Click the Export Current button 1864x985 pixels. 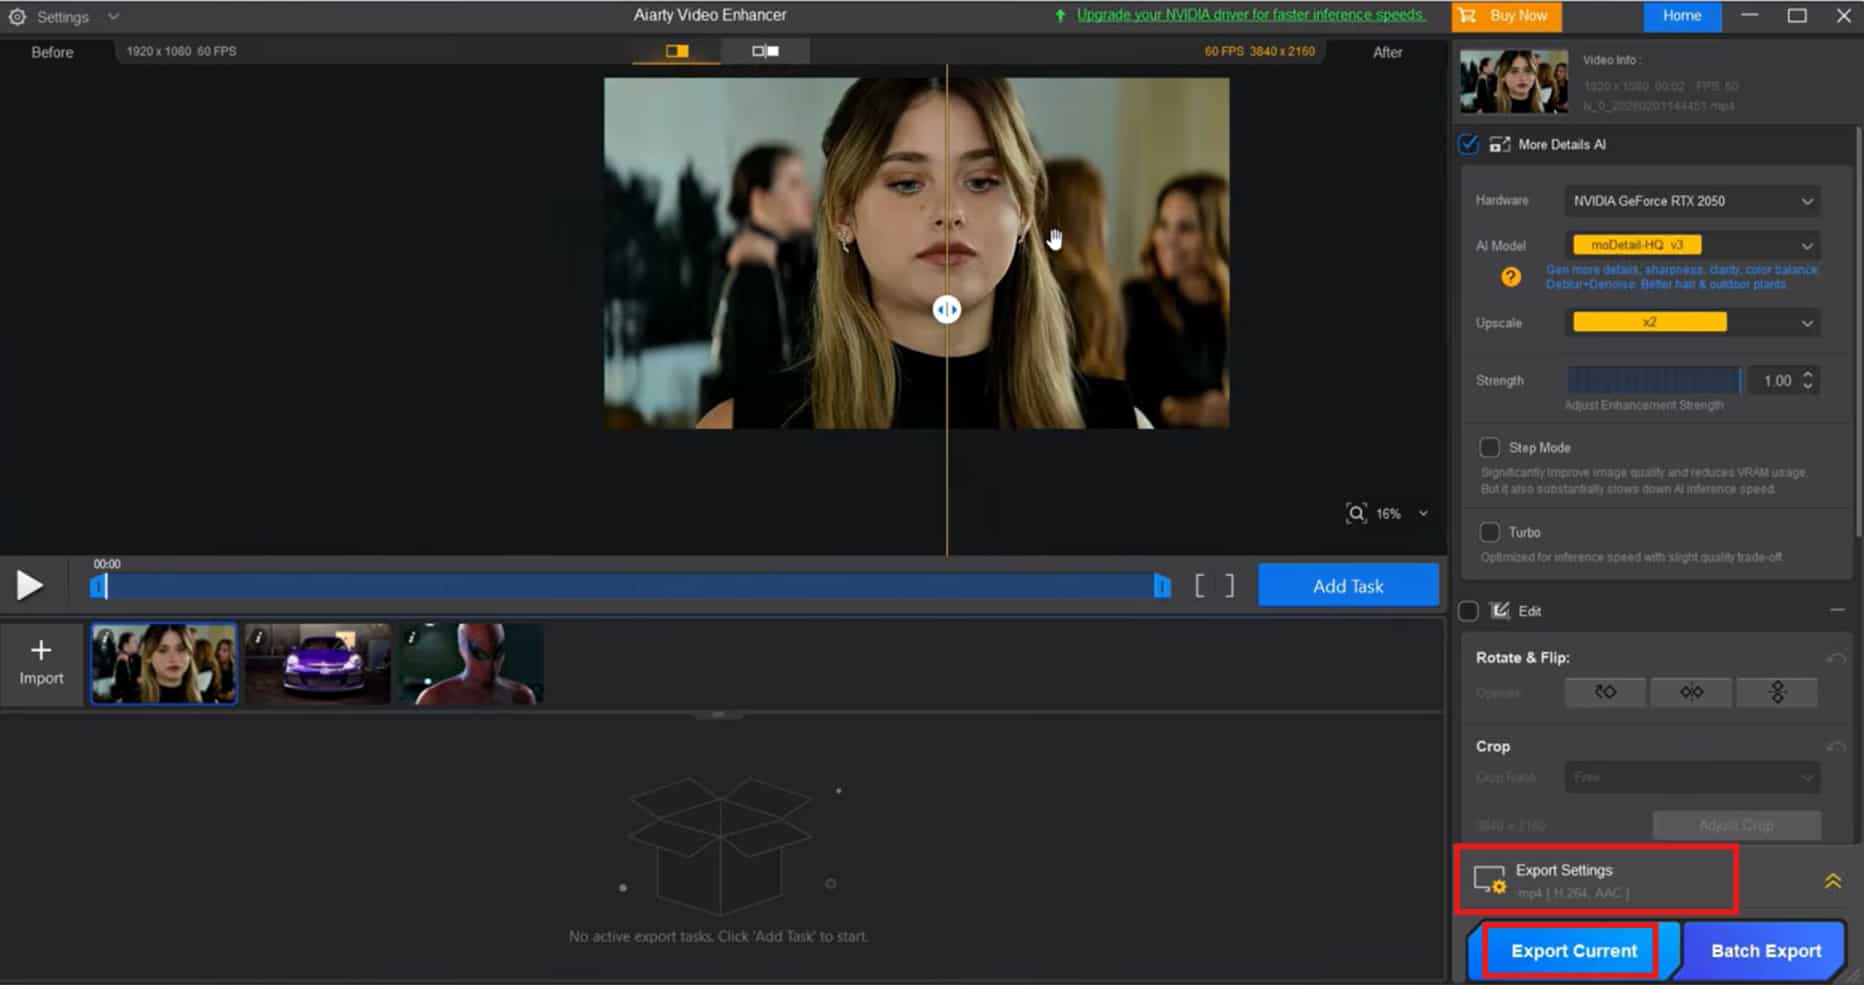click(x=1574, y=951)
